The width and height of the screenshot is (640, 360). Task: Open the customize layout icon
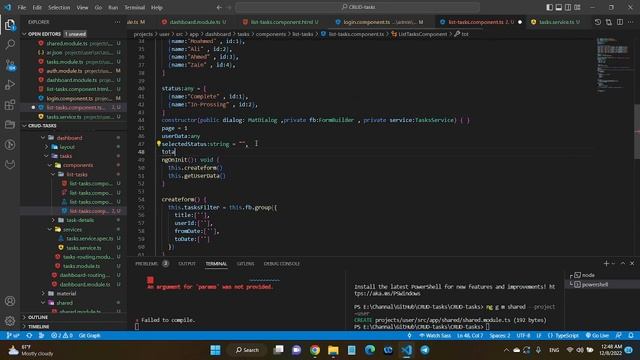(x=577, y=7)
